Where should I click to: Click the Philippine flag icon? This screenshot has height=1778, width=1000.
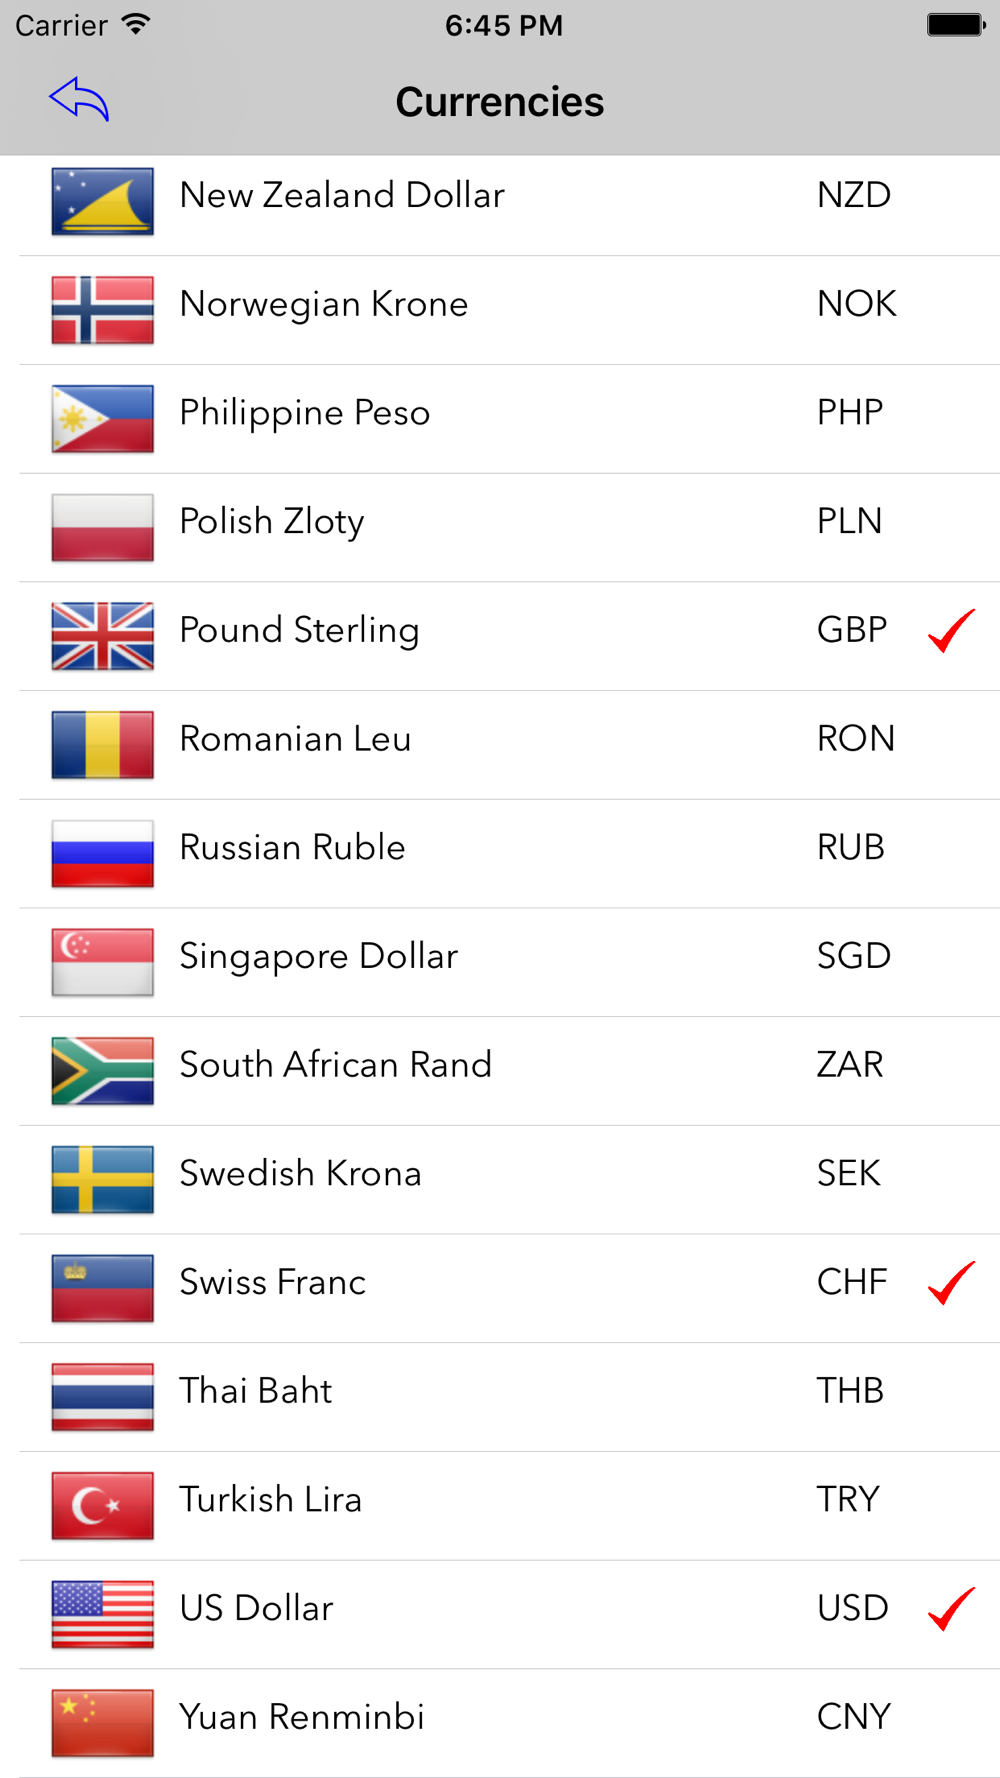(102, 419)
